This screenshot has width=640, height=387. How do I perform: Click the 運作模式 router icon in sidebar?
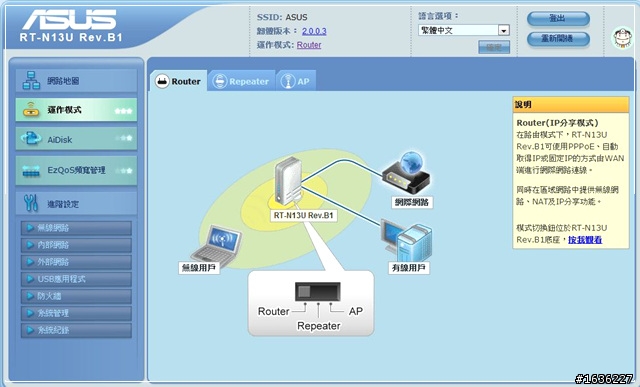31,109
